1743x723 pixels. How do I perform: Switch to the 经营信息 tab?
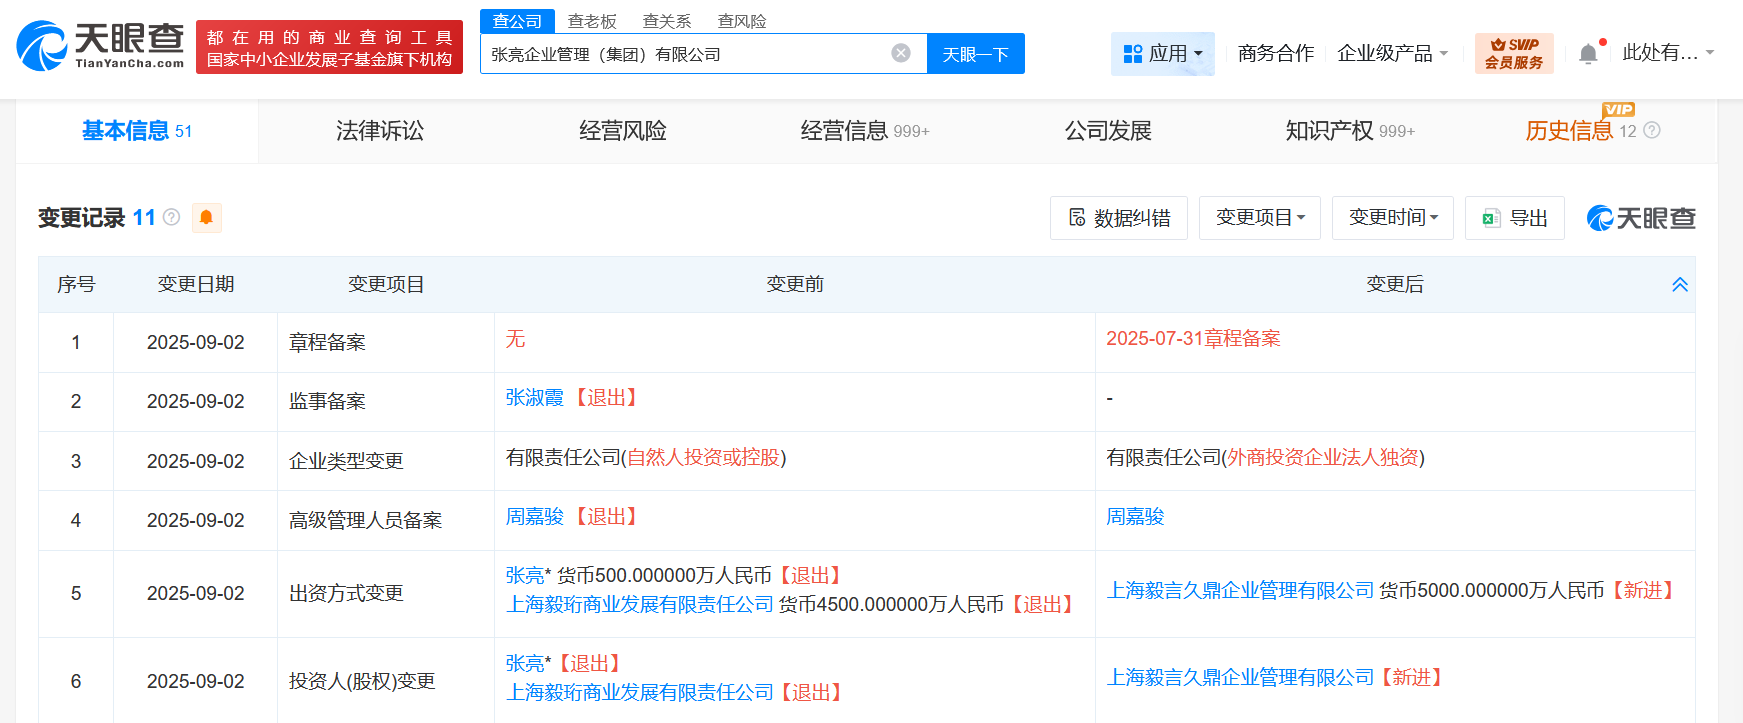tap(865, 131)
